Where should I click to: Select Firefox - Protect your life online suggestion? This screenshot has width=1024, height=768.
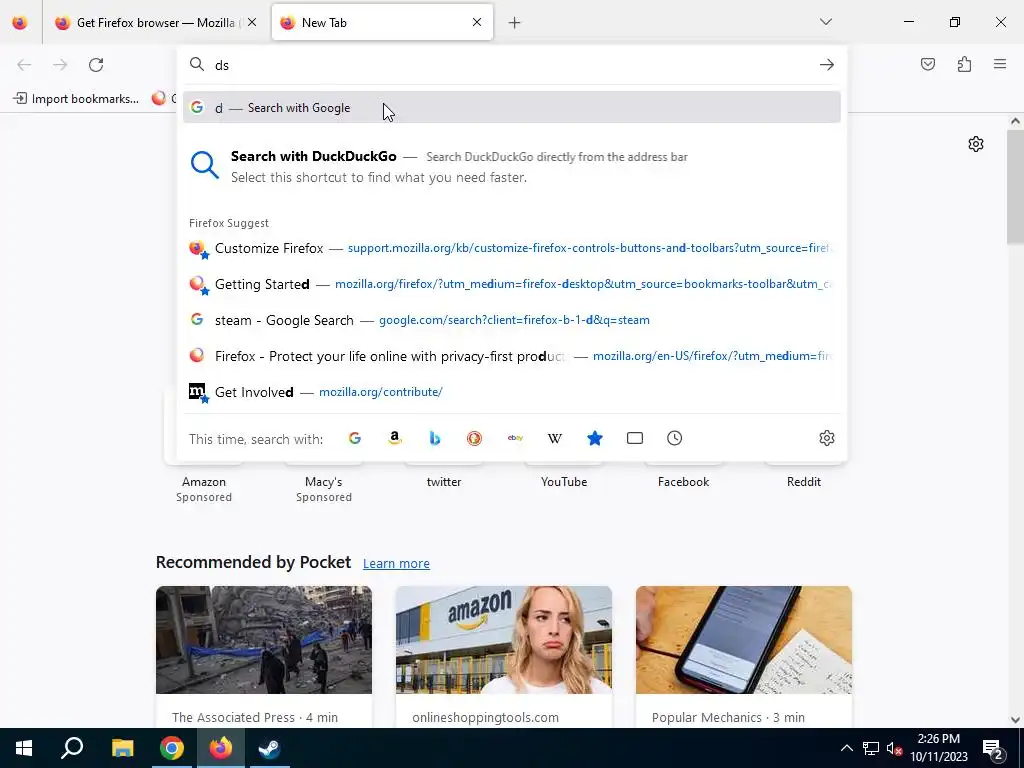point(512,356)
